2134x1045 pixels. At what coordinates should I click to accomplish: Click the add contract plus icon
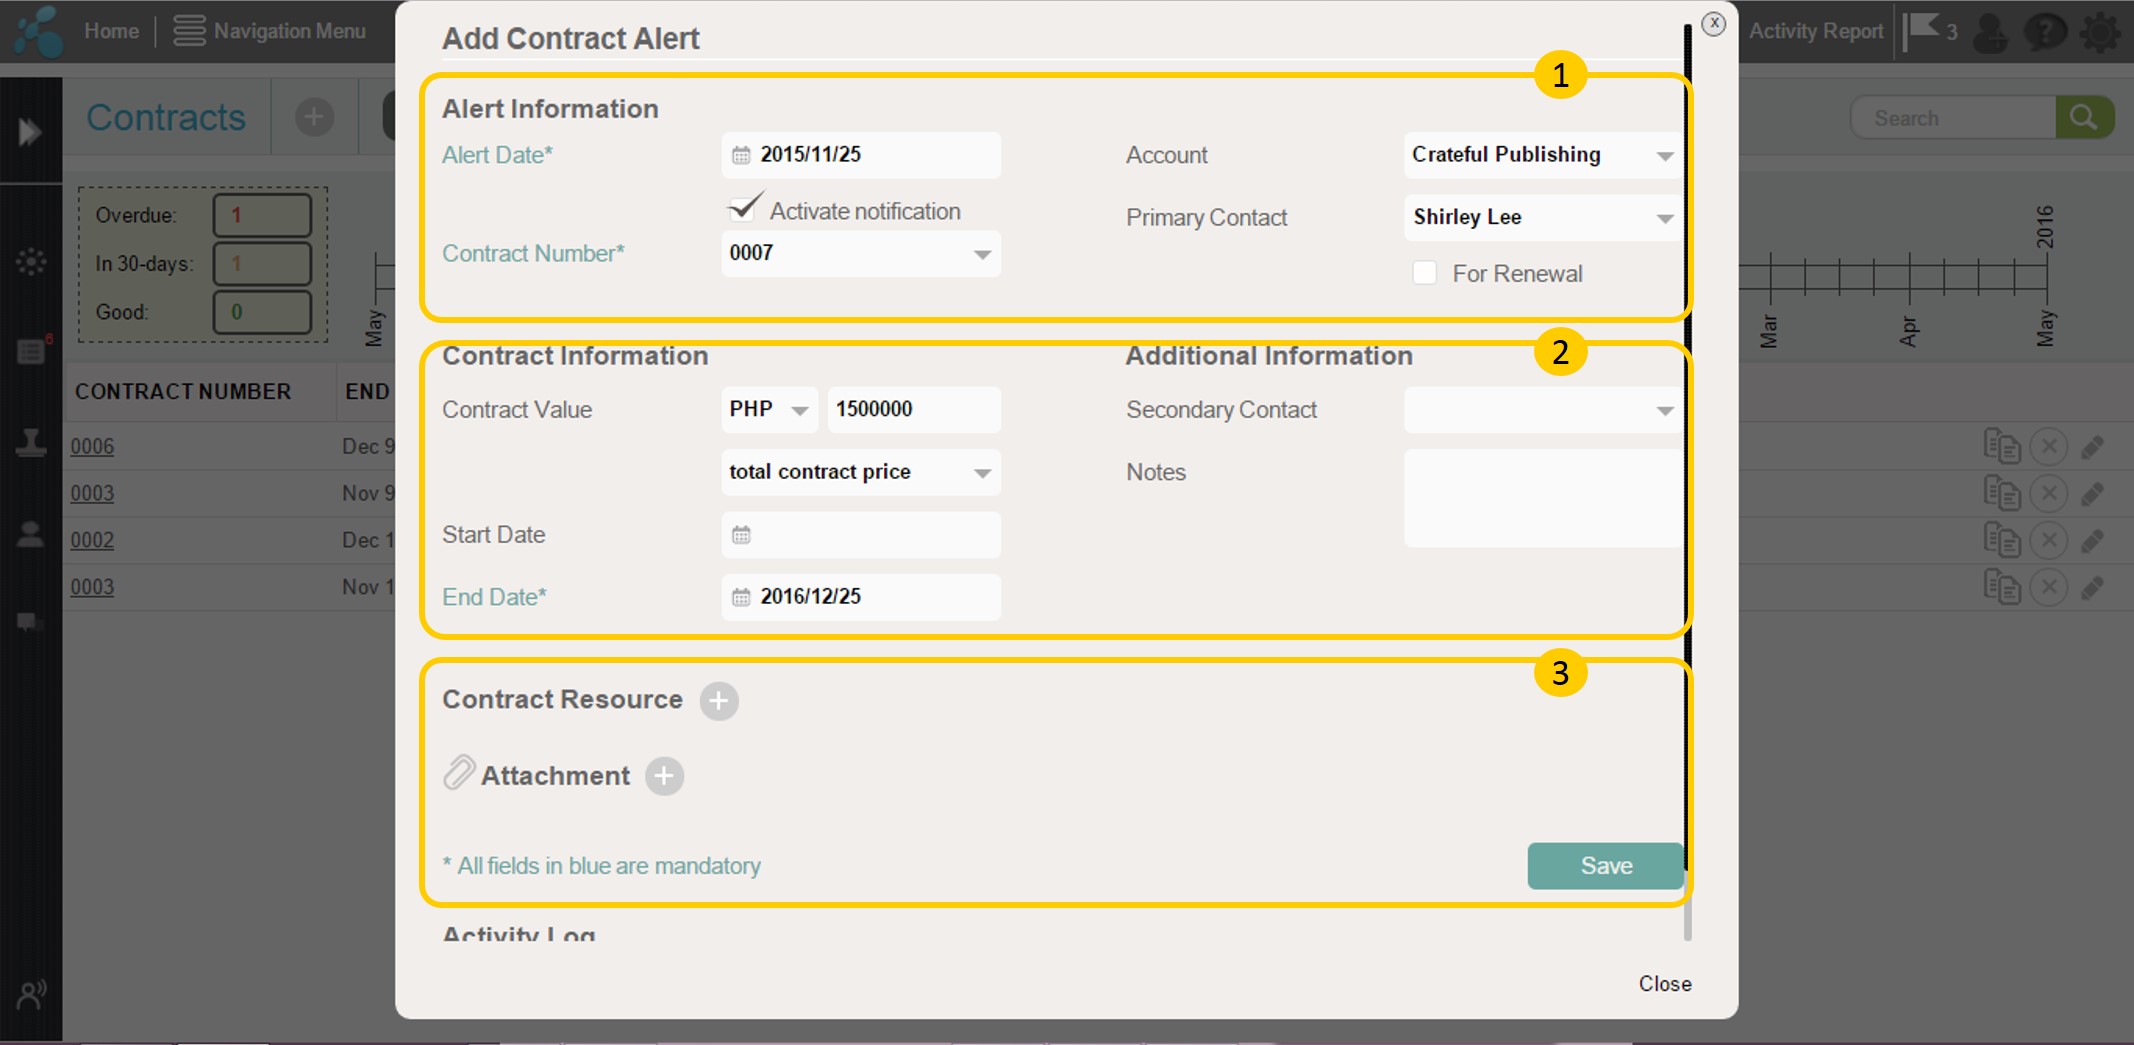(314, 117)
